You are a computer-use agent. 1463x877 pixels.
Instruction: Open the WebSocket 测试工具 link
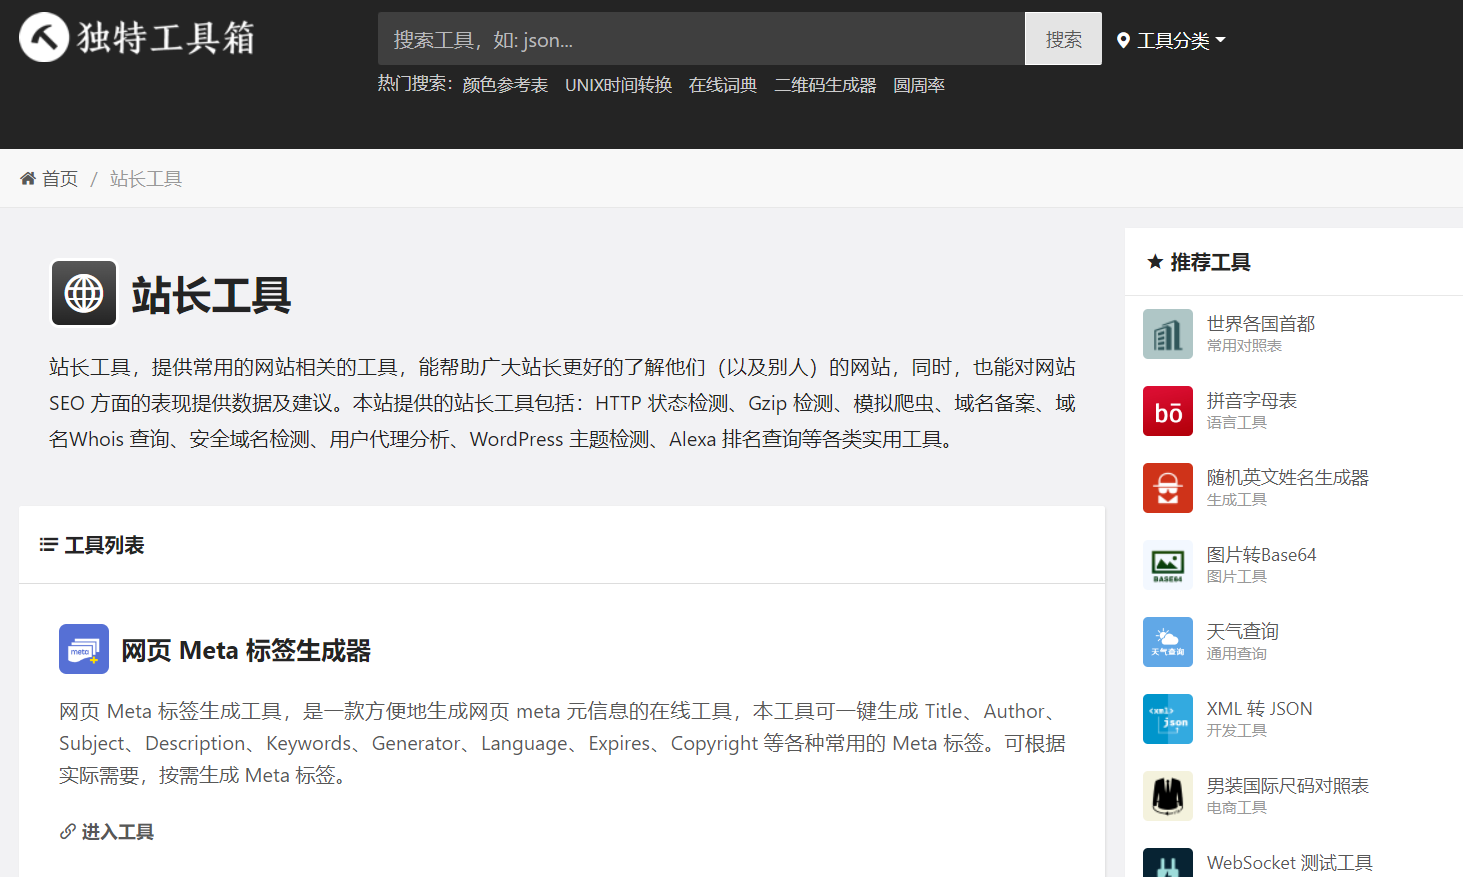pyautogui.click(x=1289, y=862)
